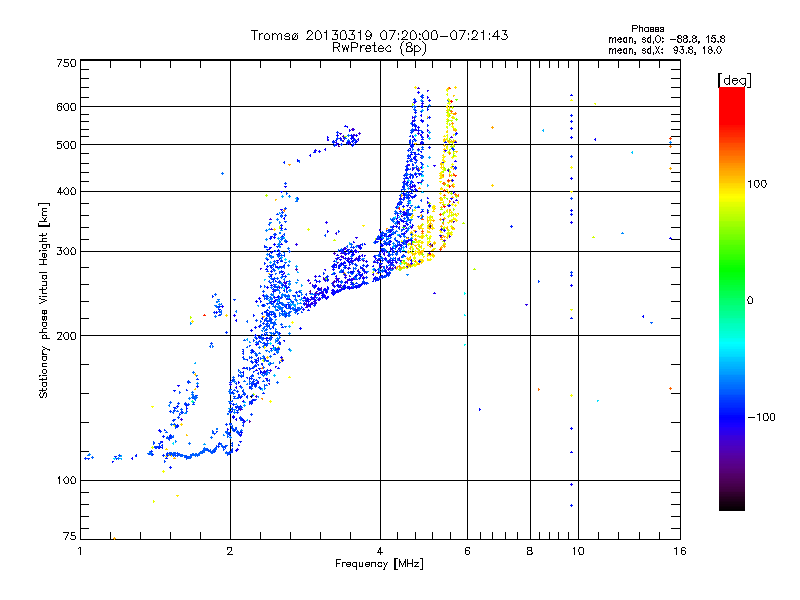Click the x-axis tick label '6'
800x600 pixels.
click(467, 551)
